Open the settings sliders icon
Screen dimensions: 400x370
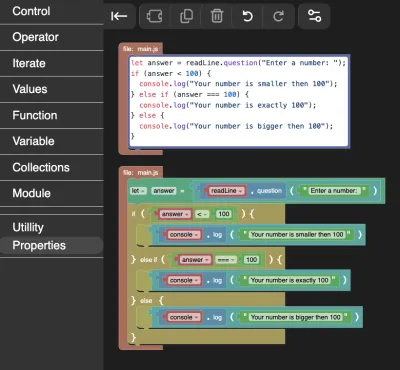coord(314,16)
